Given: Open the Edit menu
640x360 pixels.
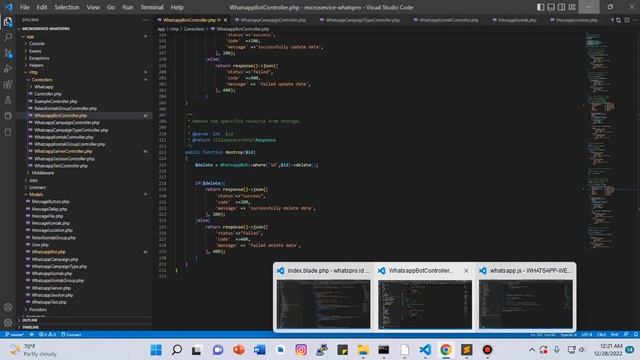Looking at the screenshot, I should [42, 7].
